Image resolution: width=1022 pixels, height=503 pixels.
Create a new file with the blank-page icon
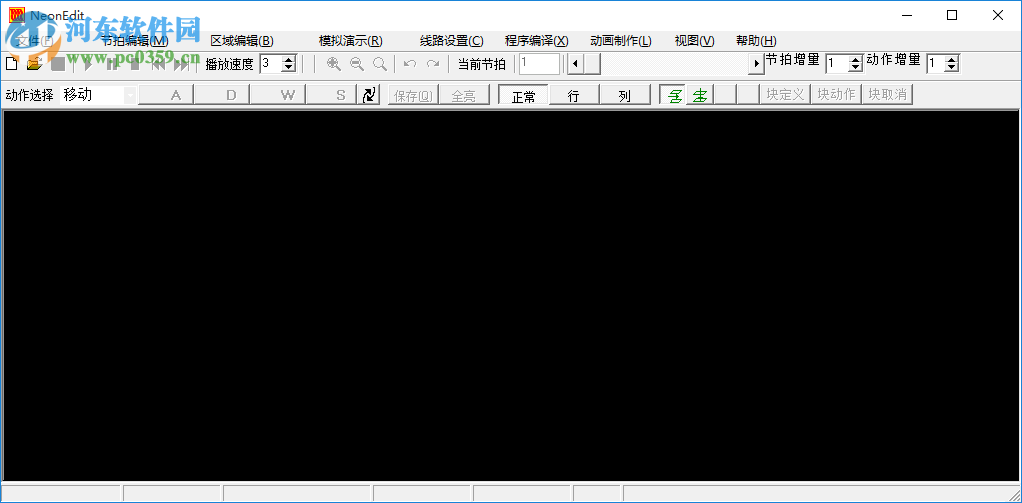coord(11,64)
